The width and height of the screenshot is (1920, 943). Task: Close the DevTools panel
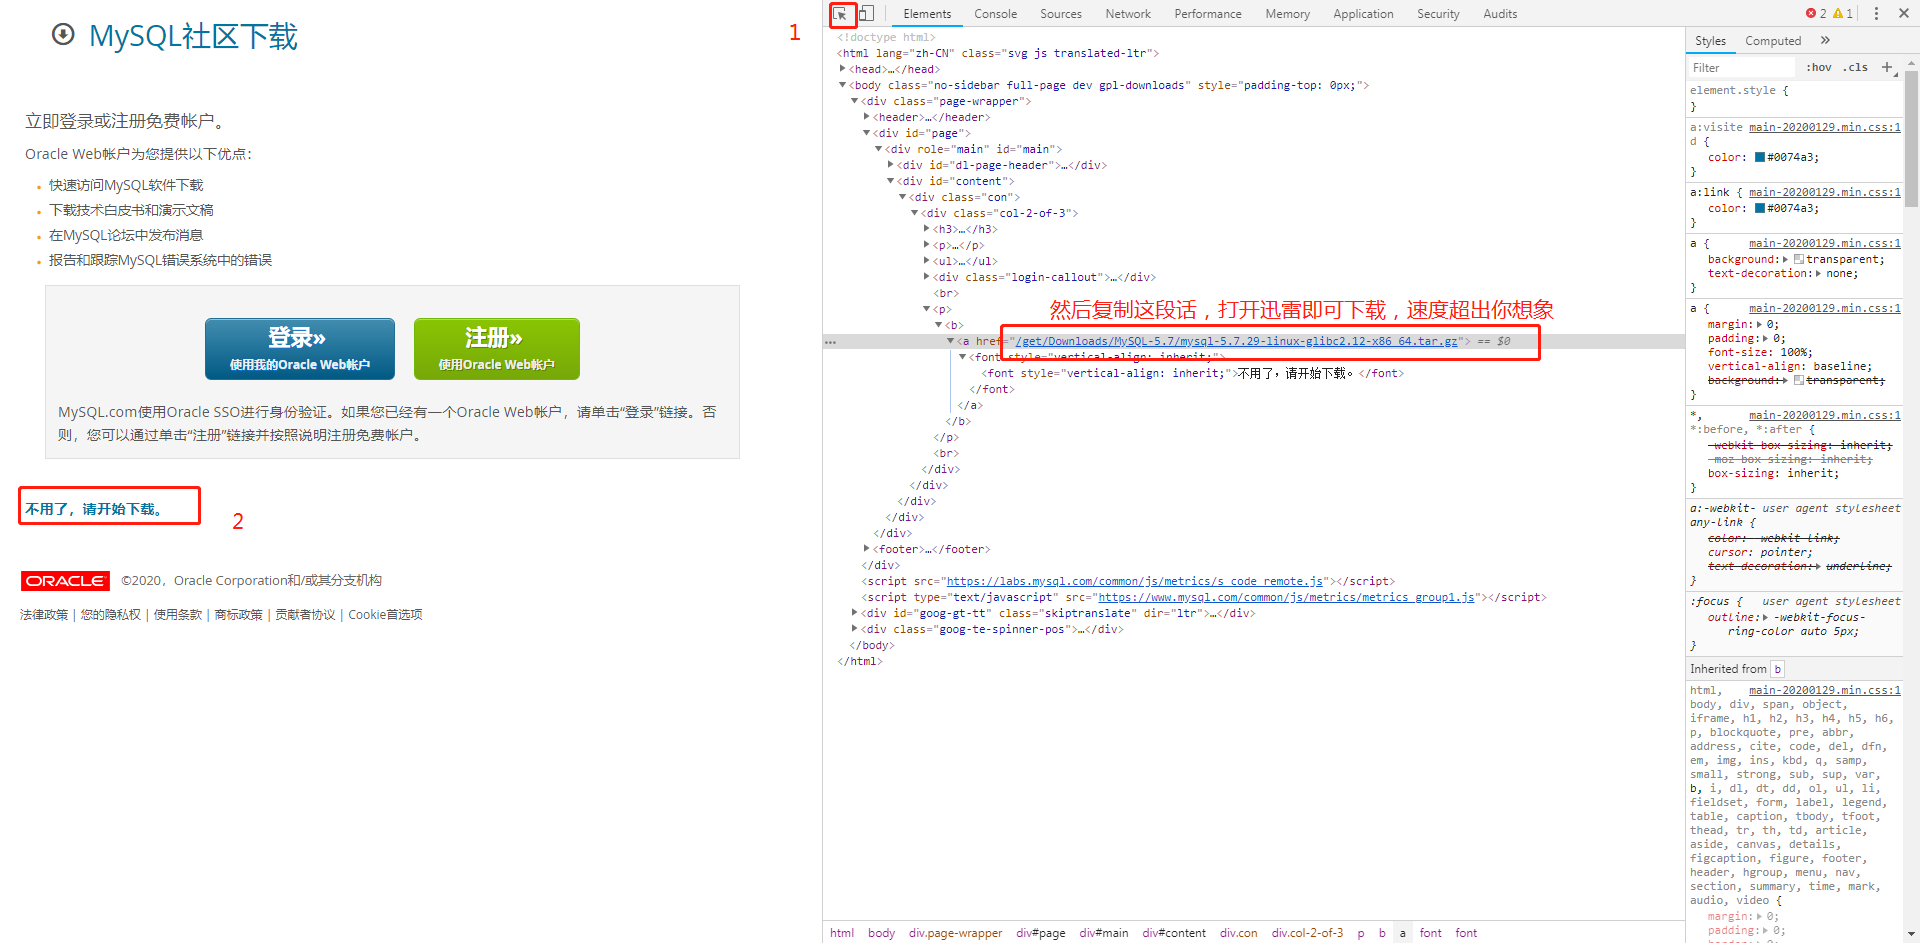[1902, 14]
